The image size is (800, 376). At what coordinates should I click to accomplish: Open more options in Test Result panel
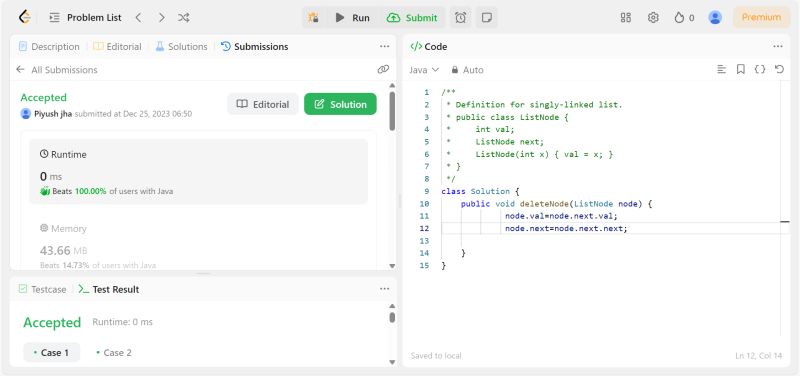384,289
